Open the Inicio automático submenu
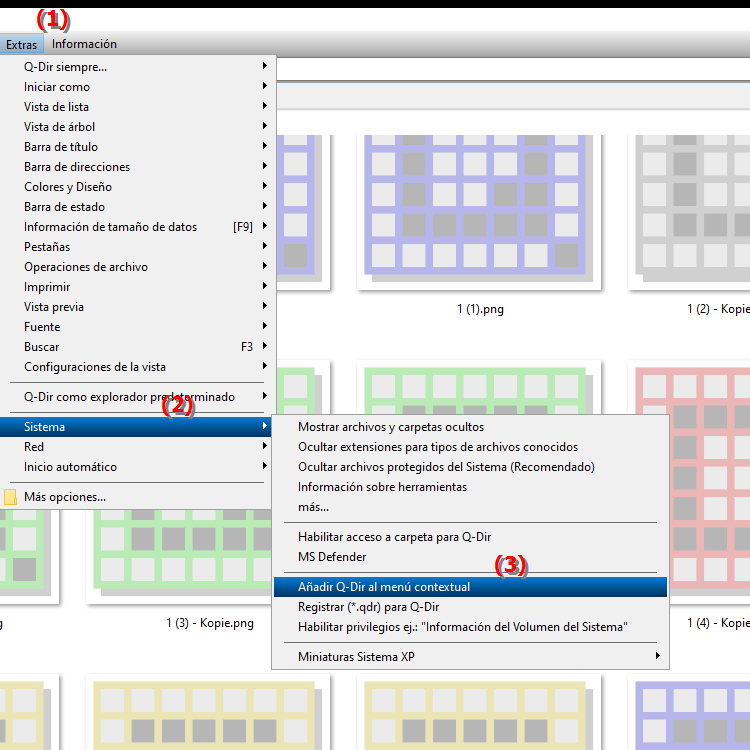 coord(136,467)
